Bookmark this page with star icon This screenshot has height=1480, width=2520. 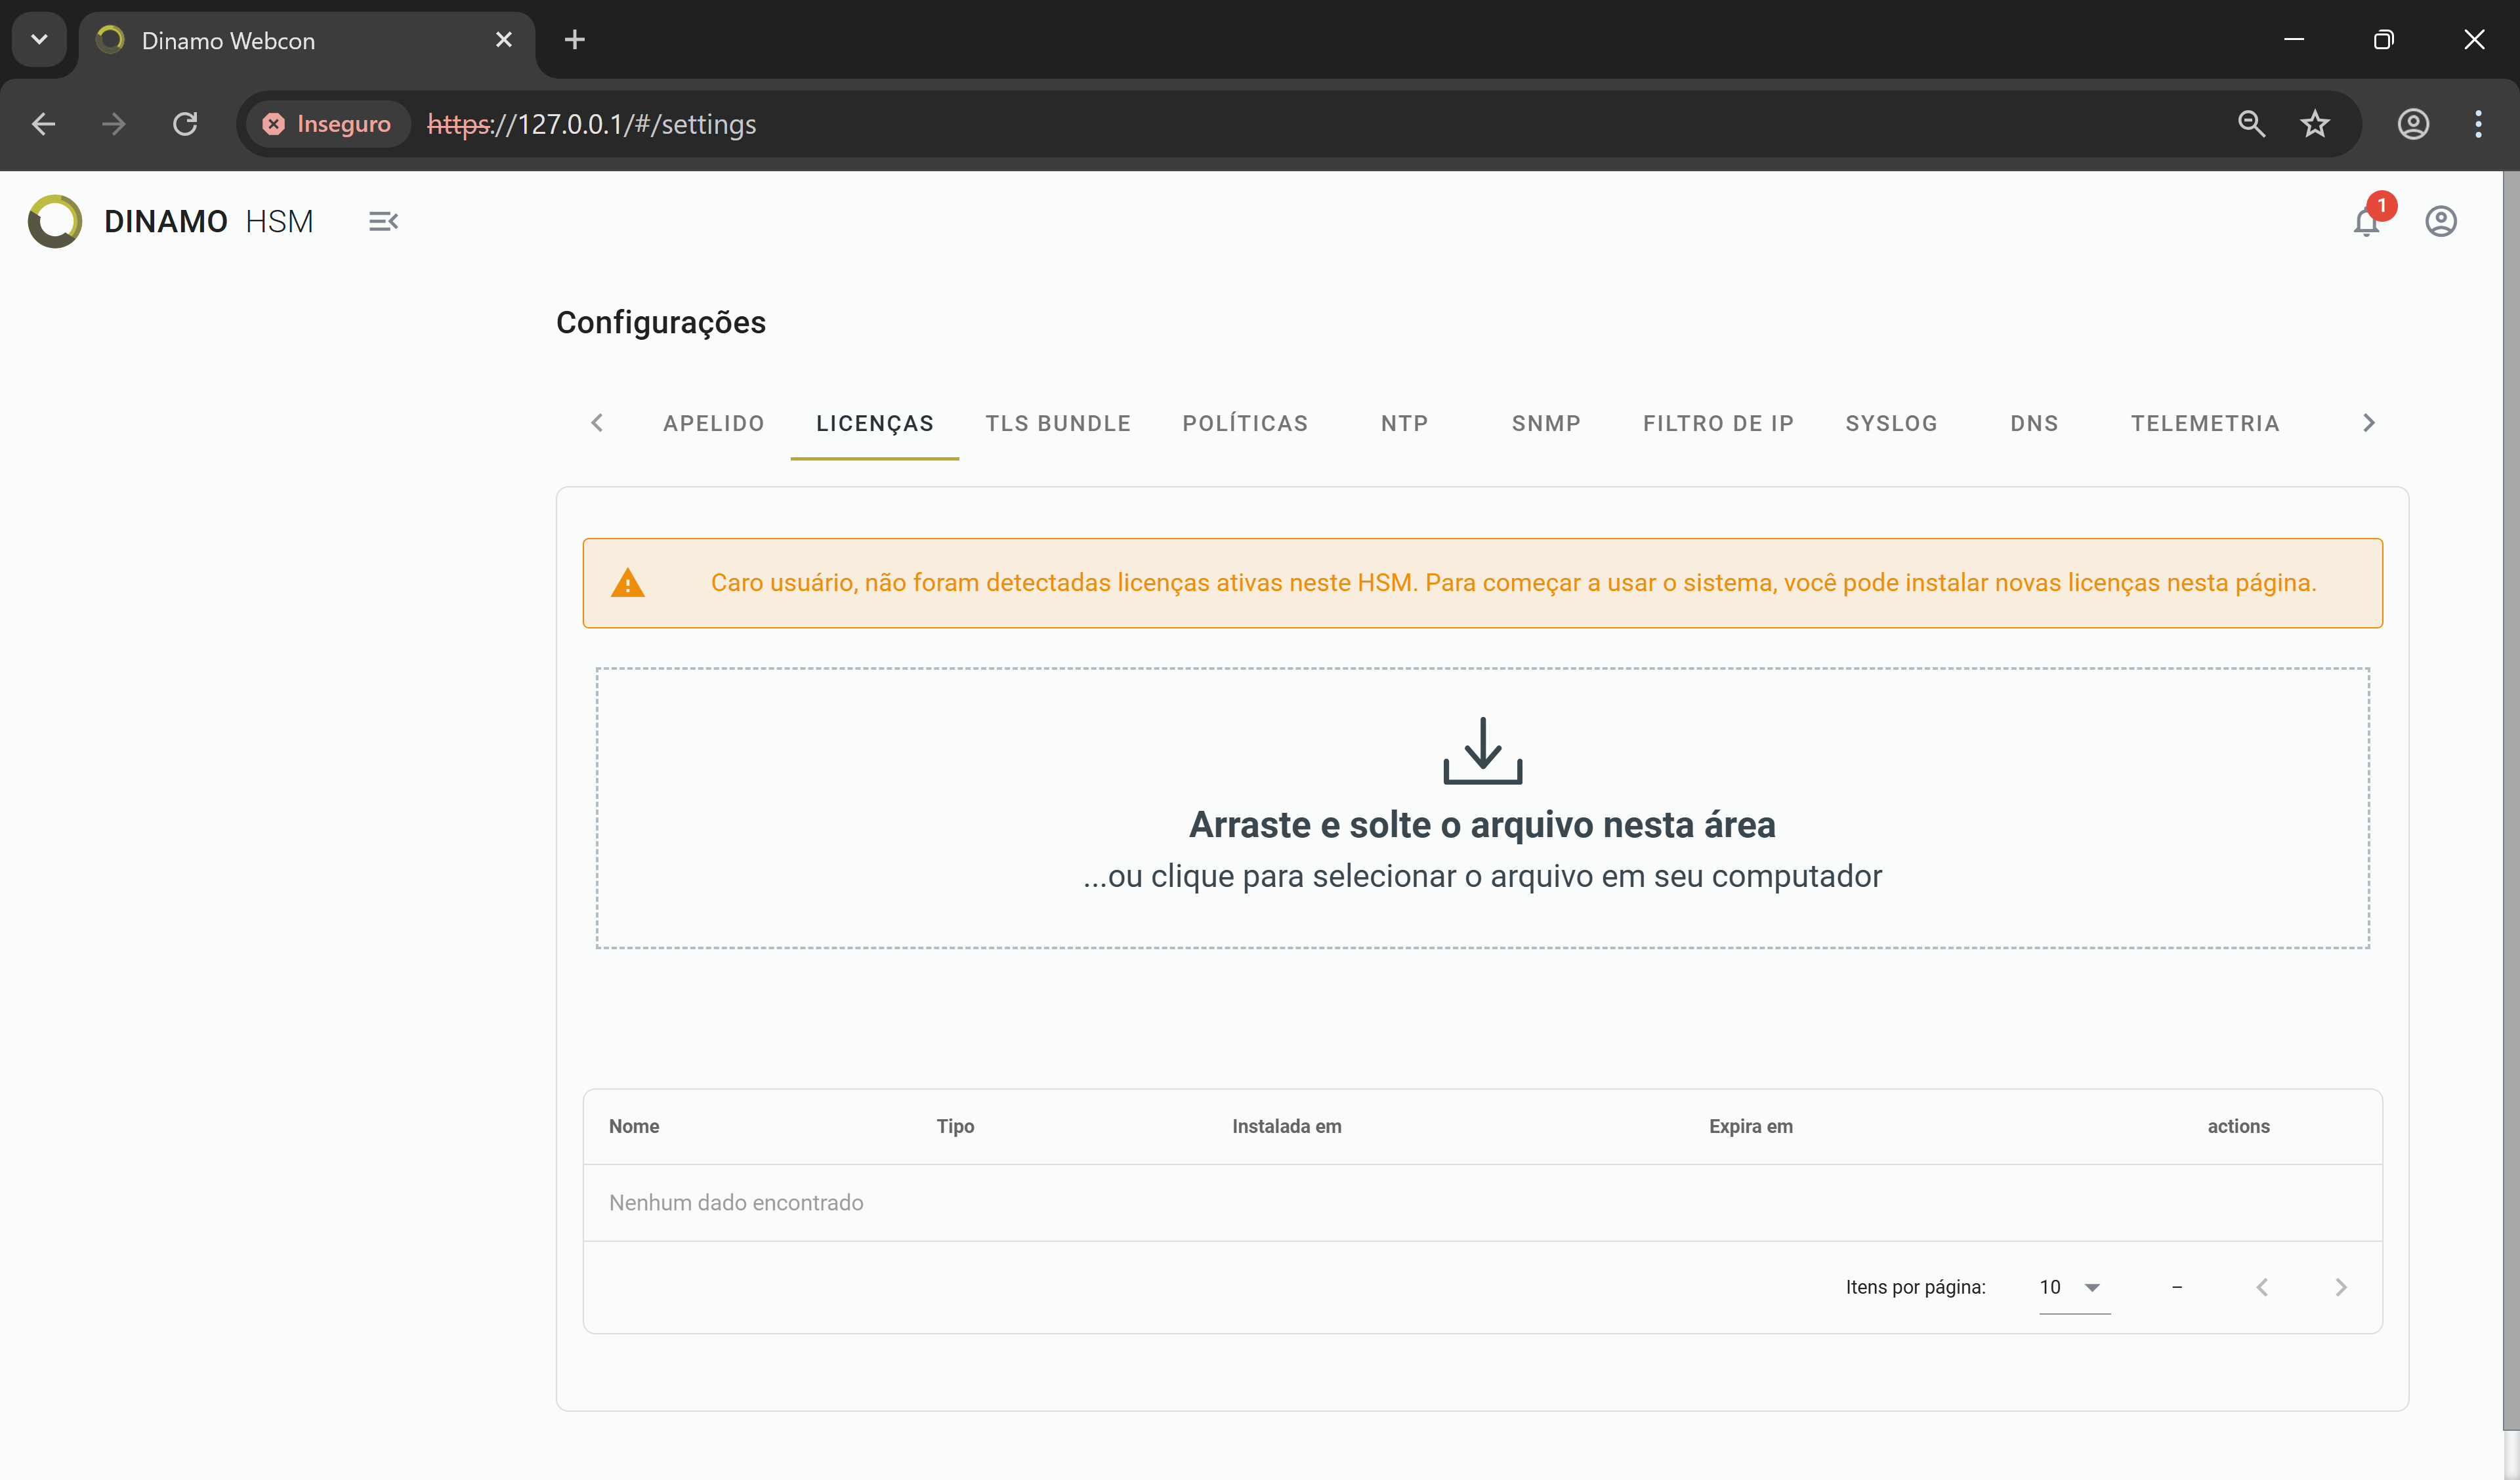coord(2315,124)
